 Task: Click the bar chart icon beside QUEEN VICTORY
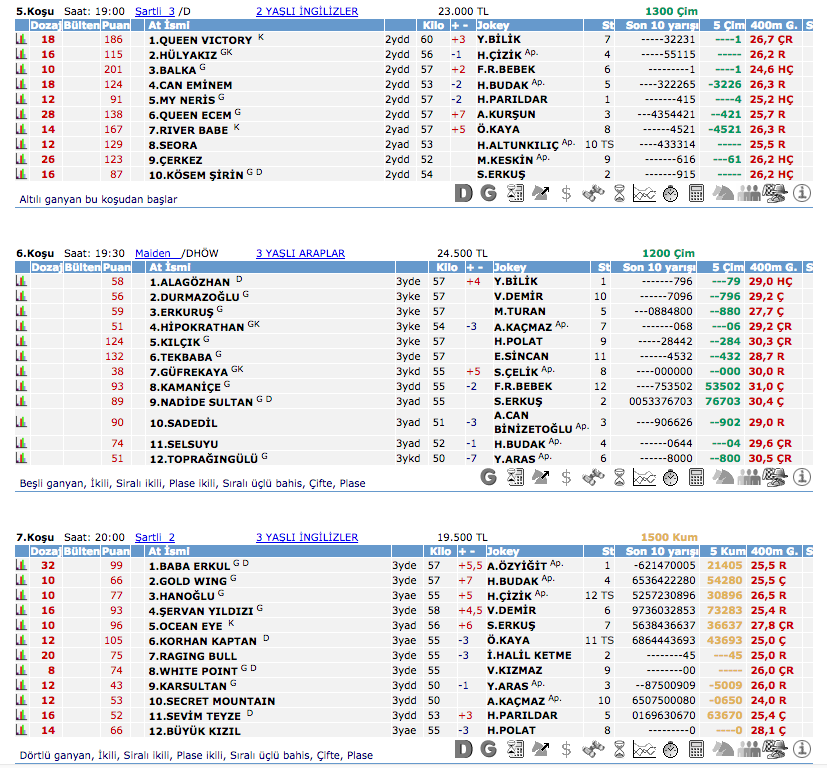21,40
